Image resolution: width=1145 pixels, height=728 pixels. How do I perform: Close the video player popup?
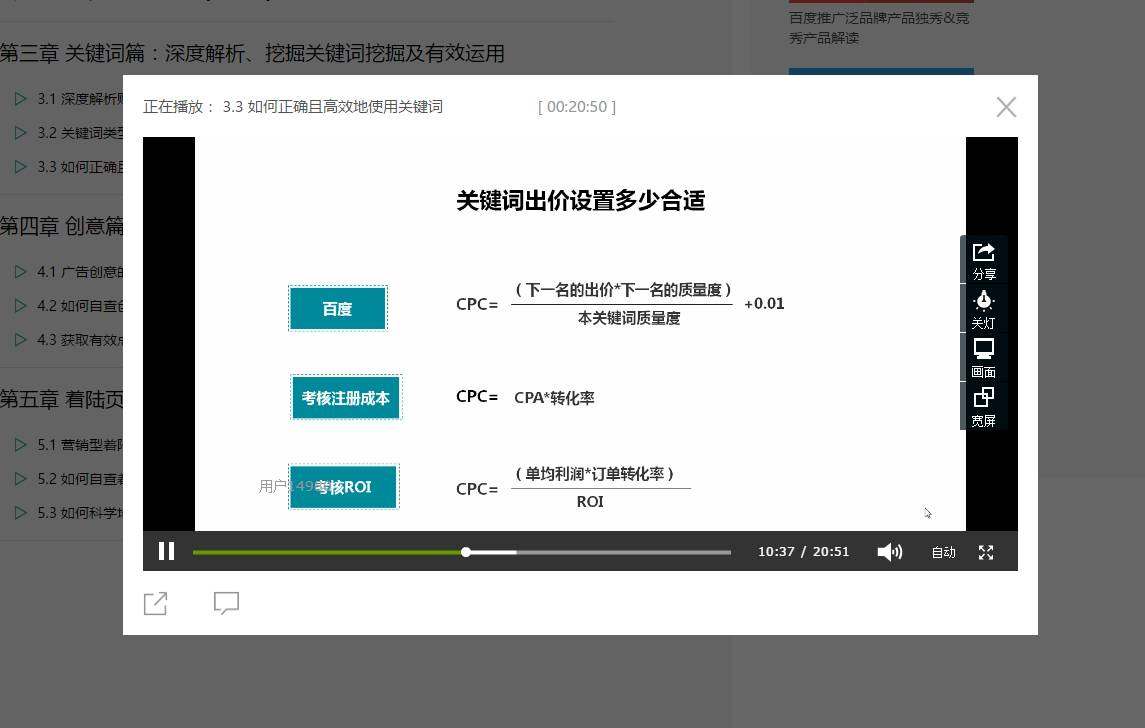point(1006,107)
